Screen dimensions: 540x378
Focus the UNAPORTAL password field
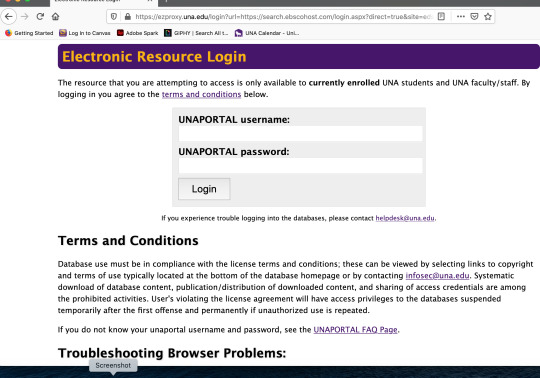click(300, 166)
